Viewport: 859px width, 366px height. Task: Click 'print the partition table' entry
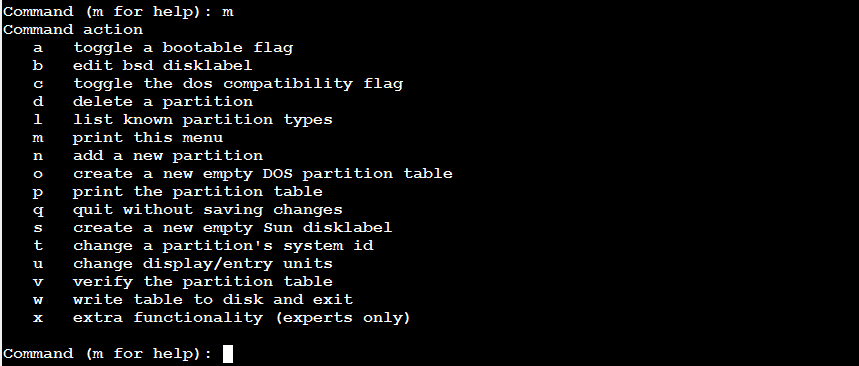(198, 192)
